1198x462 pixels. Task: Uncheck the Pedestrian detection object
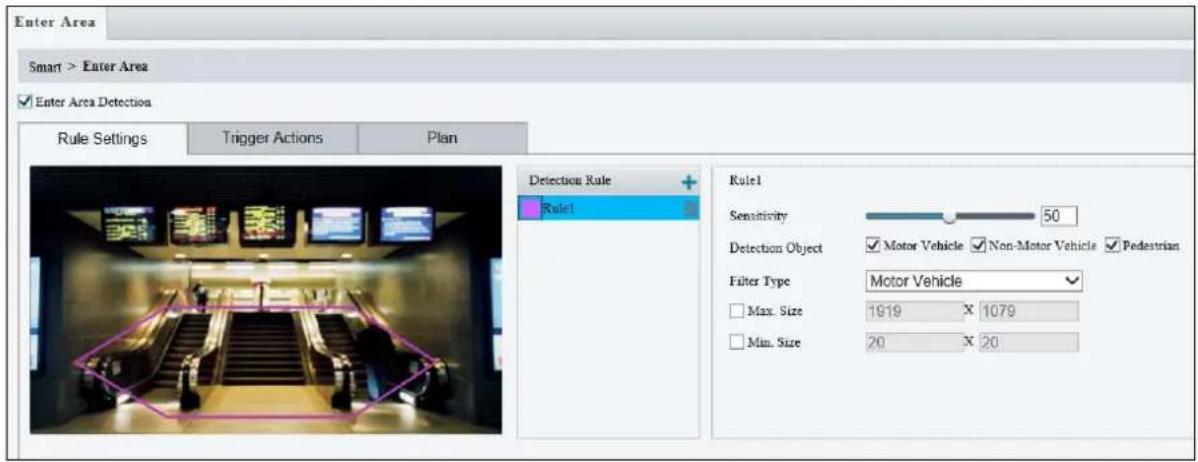point(1112,245)
